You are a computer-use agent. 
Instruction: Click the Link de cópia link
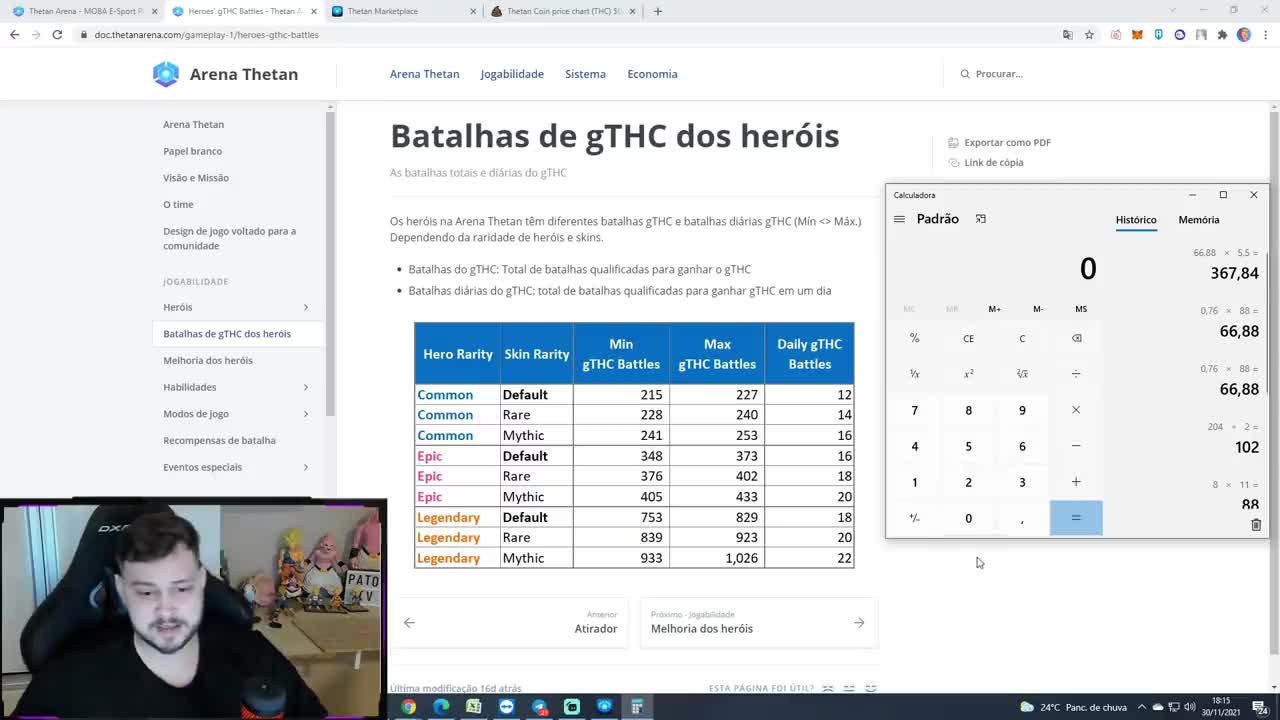click(993, 163)
